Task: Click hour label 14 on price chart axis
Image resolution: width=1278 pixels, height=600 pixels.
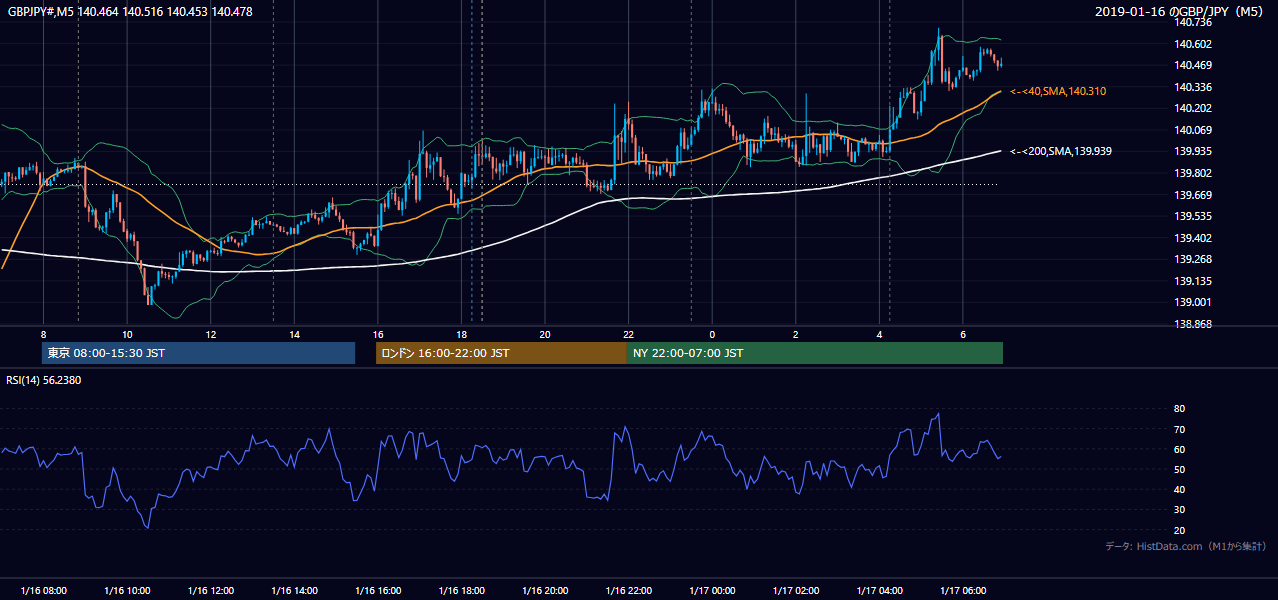Action: tap(294, 334)
